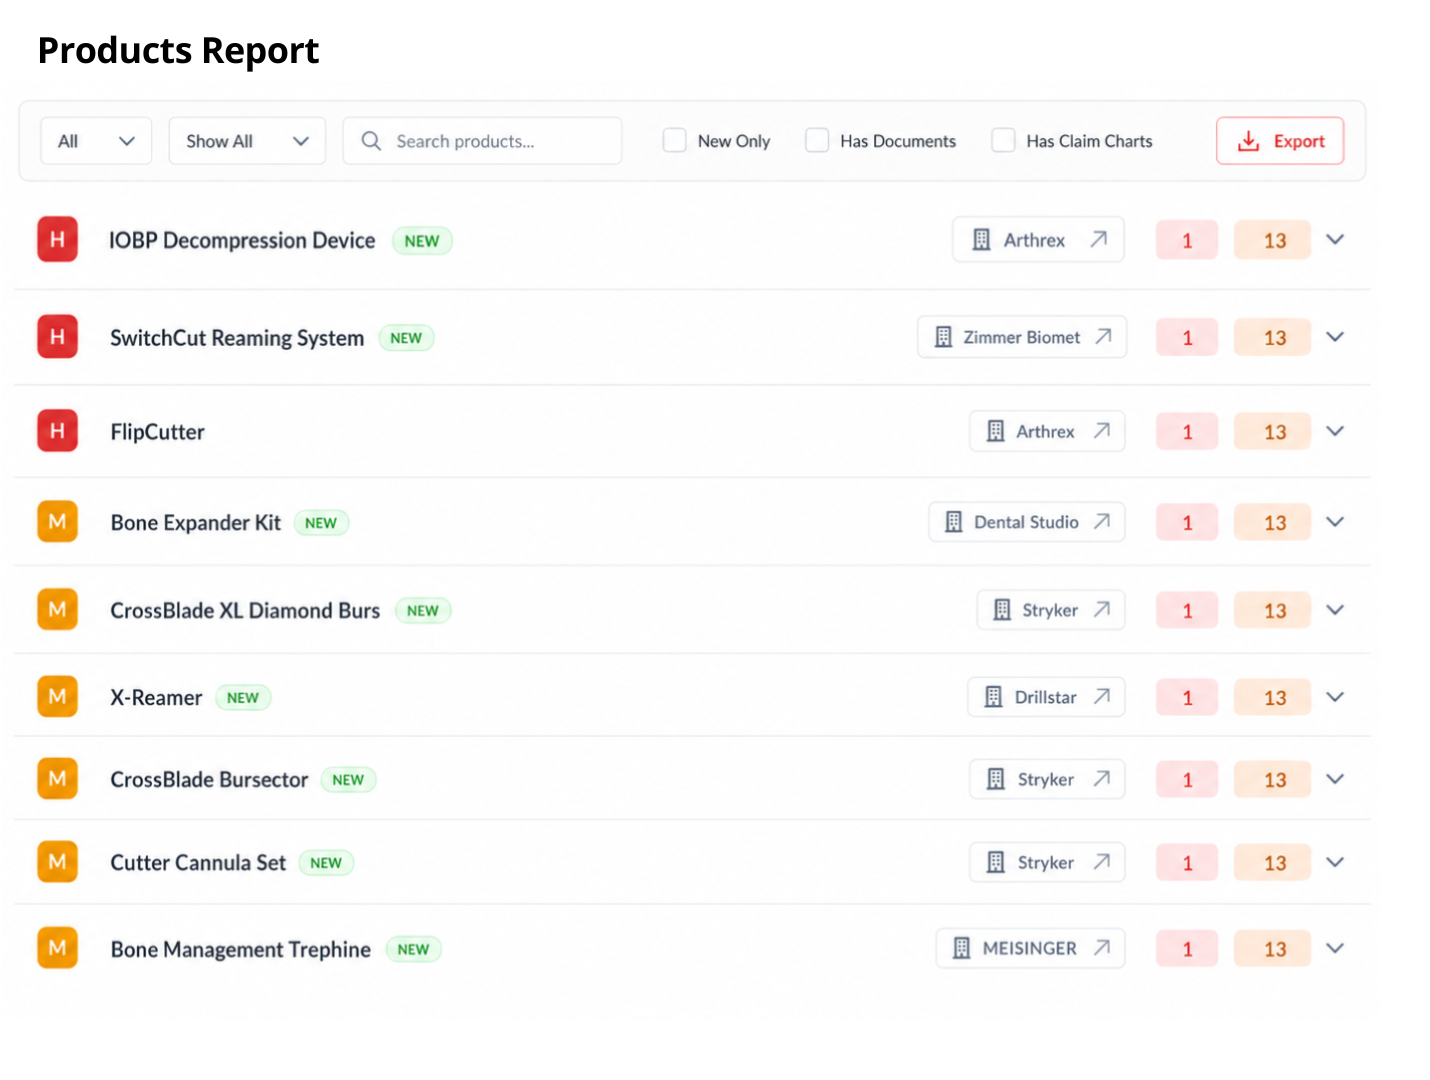
Task: Click NEW tag on IOBP Decompression Device
Action: (x=422, y=241)
